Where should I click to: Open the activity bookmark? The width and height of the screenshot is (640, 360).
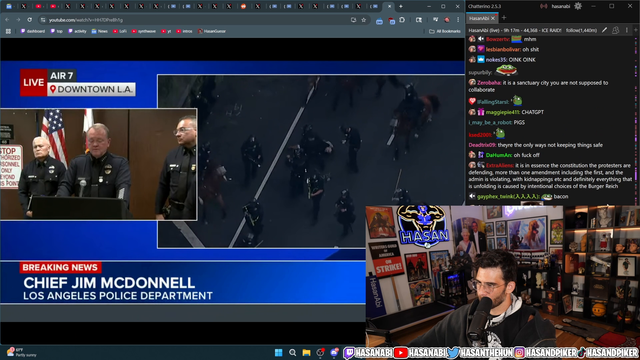pos(78,31)
